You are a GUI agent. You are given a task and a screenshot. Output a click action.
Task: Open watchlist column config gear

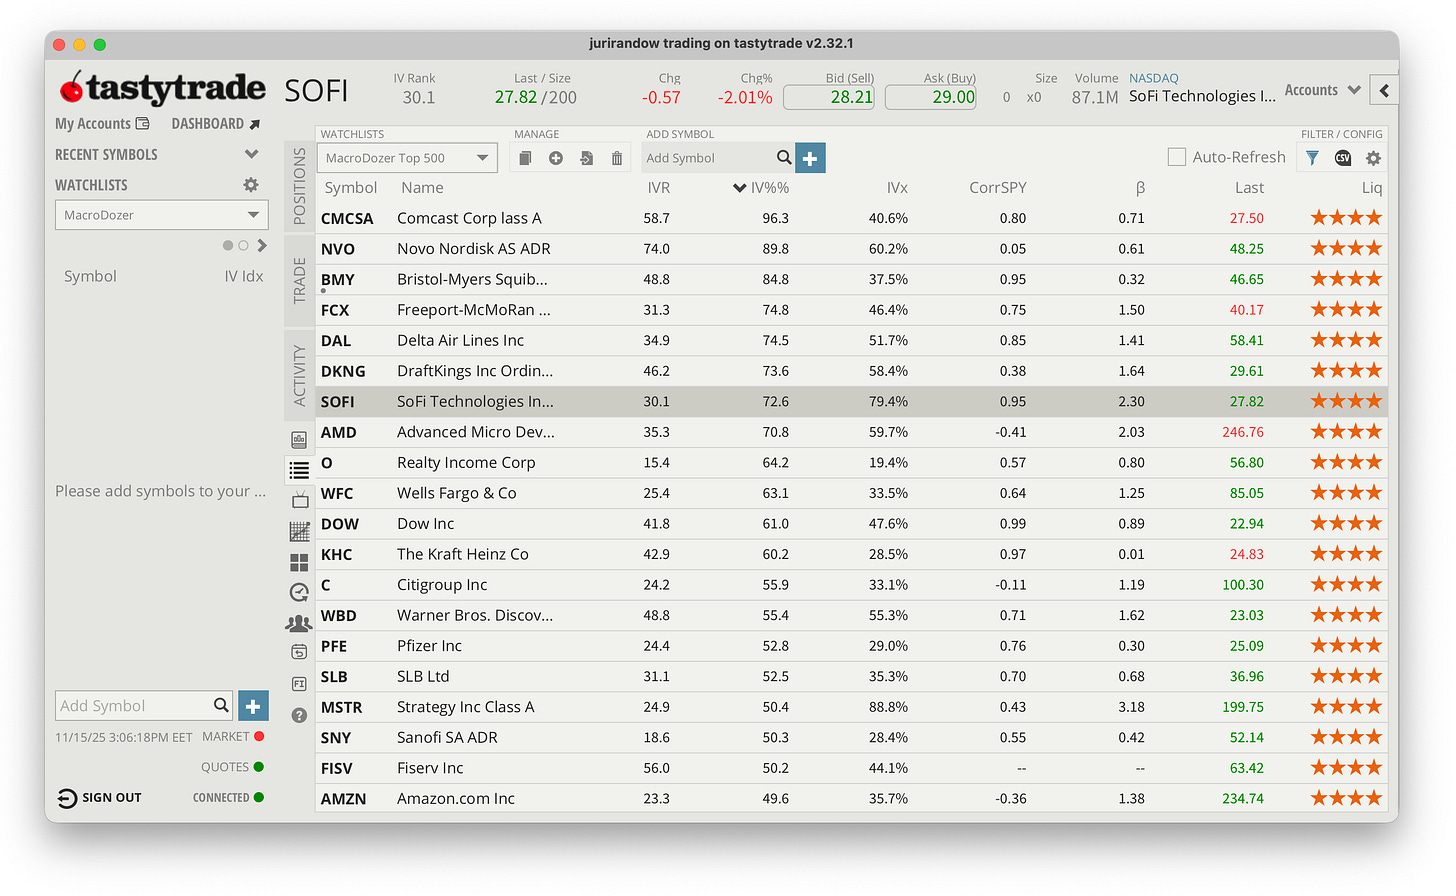coord(1373,158)
